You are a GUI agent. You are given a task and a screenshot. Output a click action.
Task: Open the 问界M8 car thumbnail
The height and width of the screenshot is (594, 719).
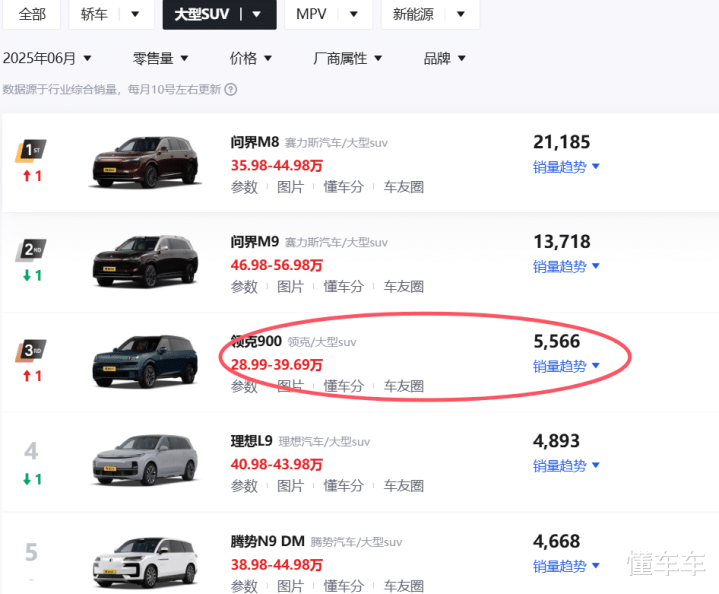(x=145, y=162)
